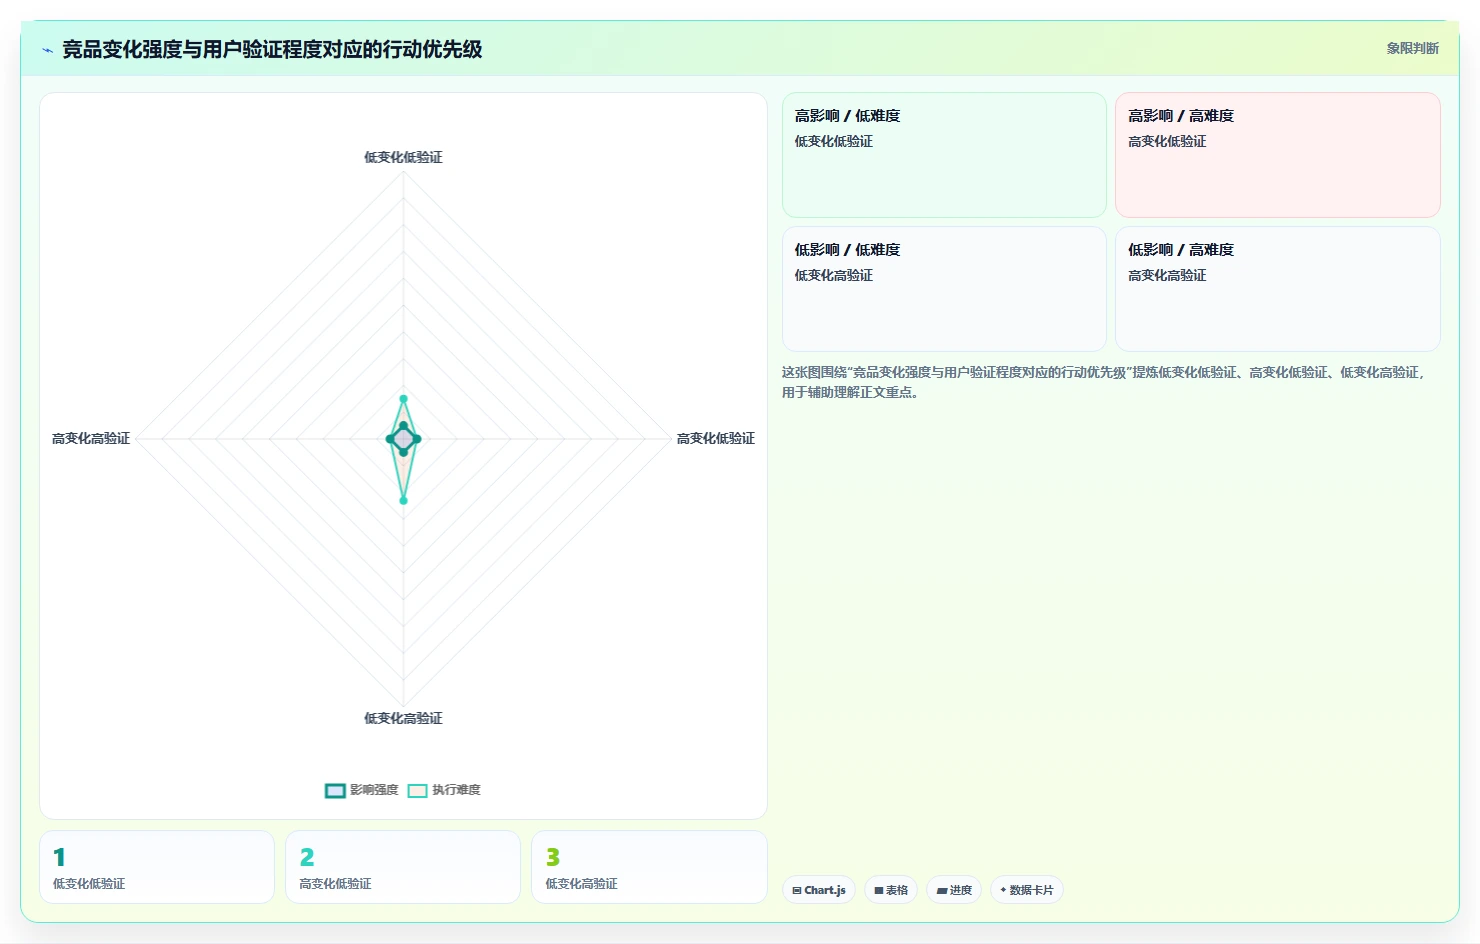
Task: Click the radar right axis label 高变化低验证
Action: (x=716, y=438)
